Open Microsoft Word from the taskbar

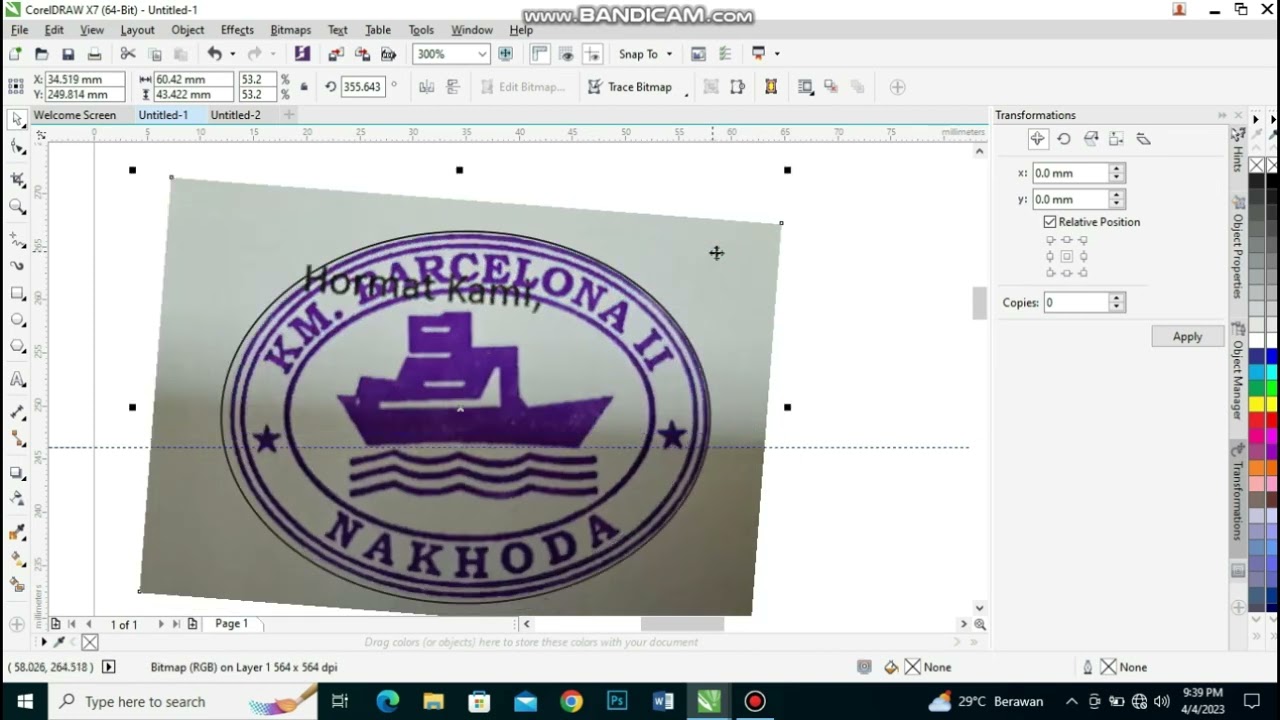pyautogui.click(x=663, y=701)
